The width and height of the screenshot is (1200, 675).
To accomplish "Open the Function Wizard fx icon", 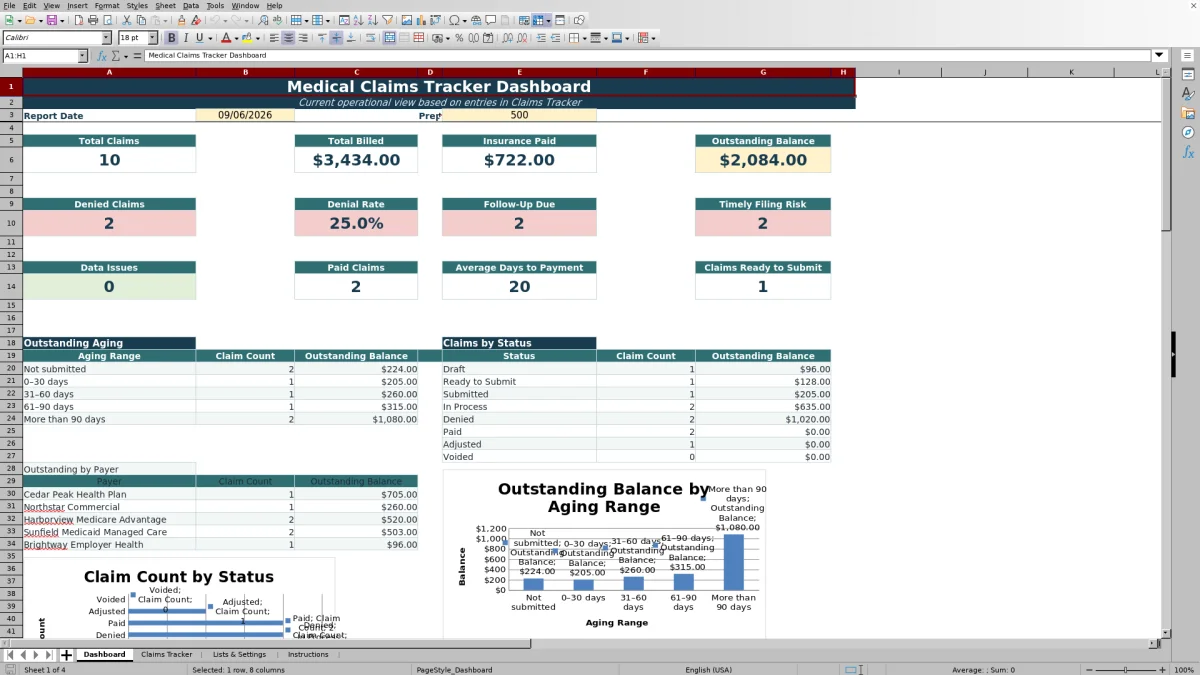I will [x=101, y=56].
